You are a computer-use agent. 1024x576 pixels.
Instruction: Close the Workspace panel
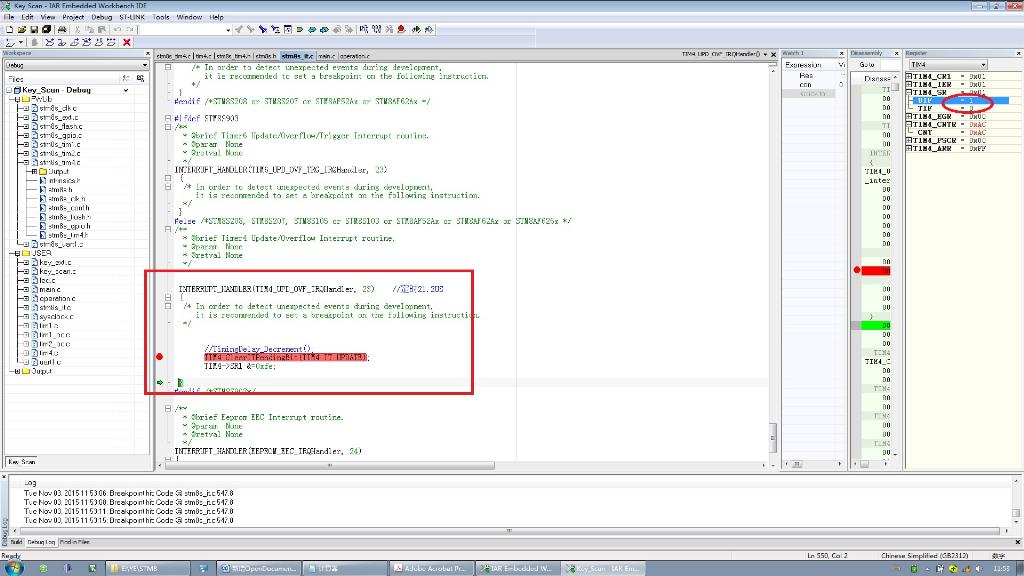pyautogui.click(x=148, y=54)
